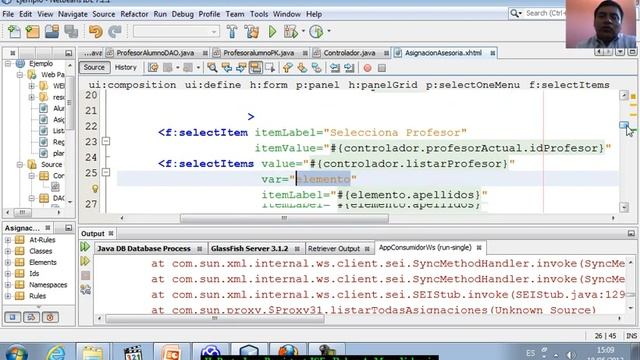Collapse Source Packages folder node

click(20, 164)
